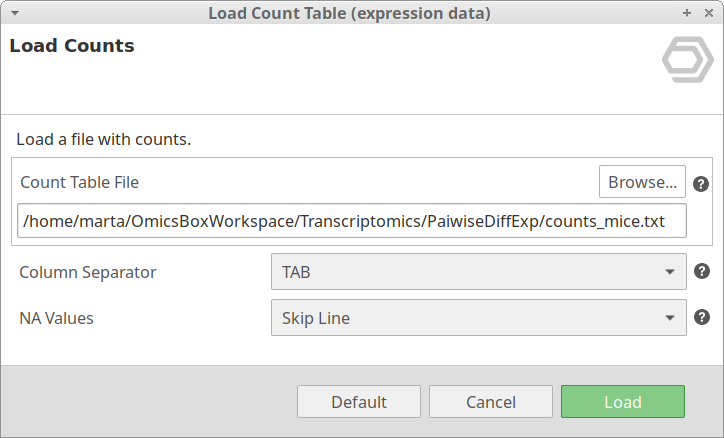Screen dimensions: 724x438
Task: View help for NA Values option
Action: [x=701, y=318]
